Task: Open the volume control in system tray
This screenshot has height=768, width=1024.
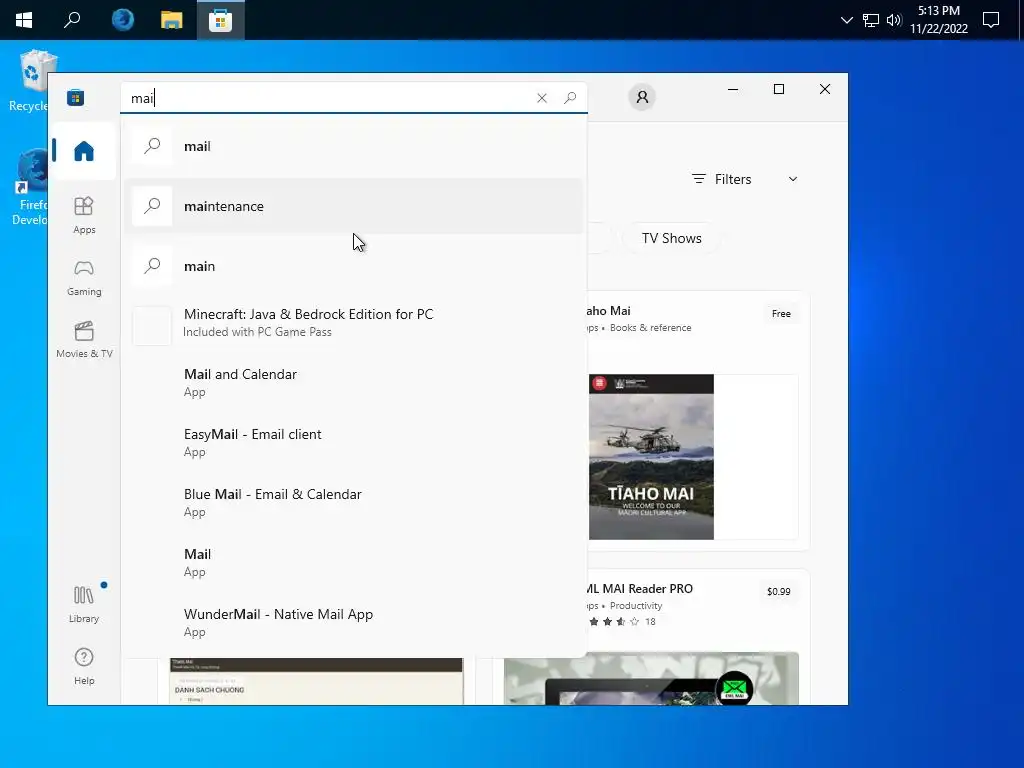Action: (894, 20)
